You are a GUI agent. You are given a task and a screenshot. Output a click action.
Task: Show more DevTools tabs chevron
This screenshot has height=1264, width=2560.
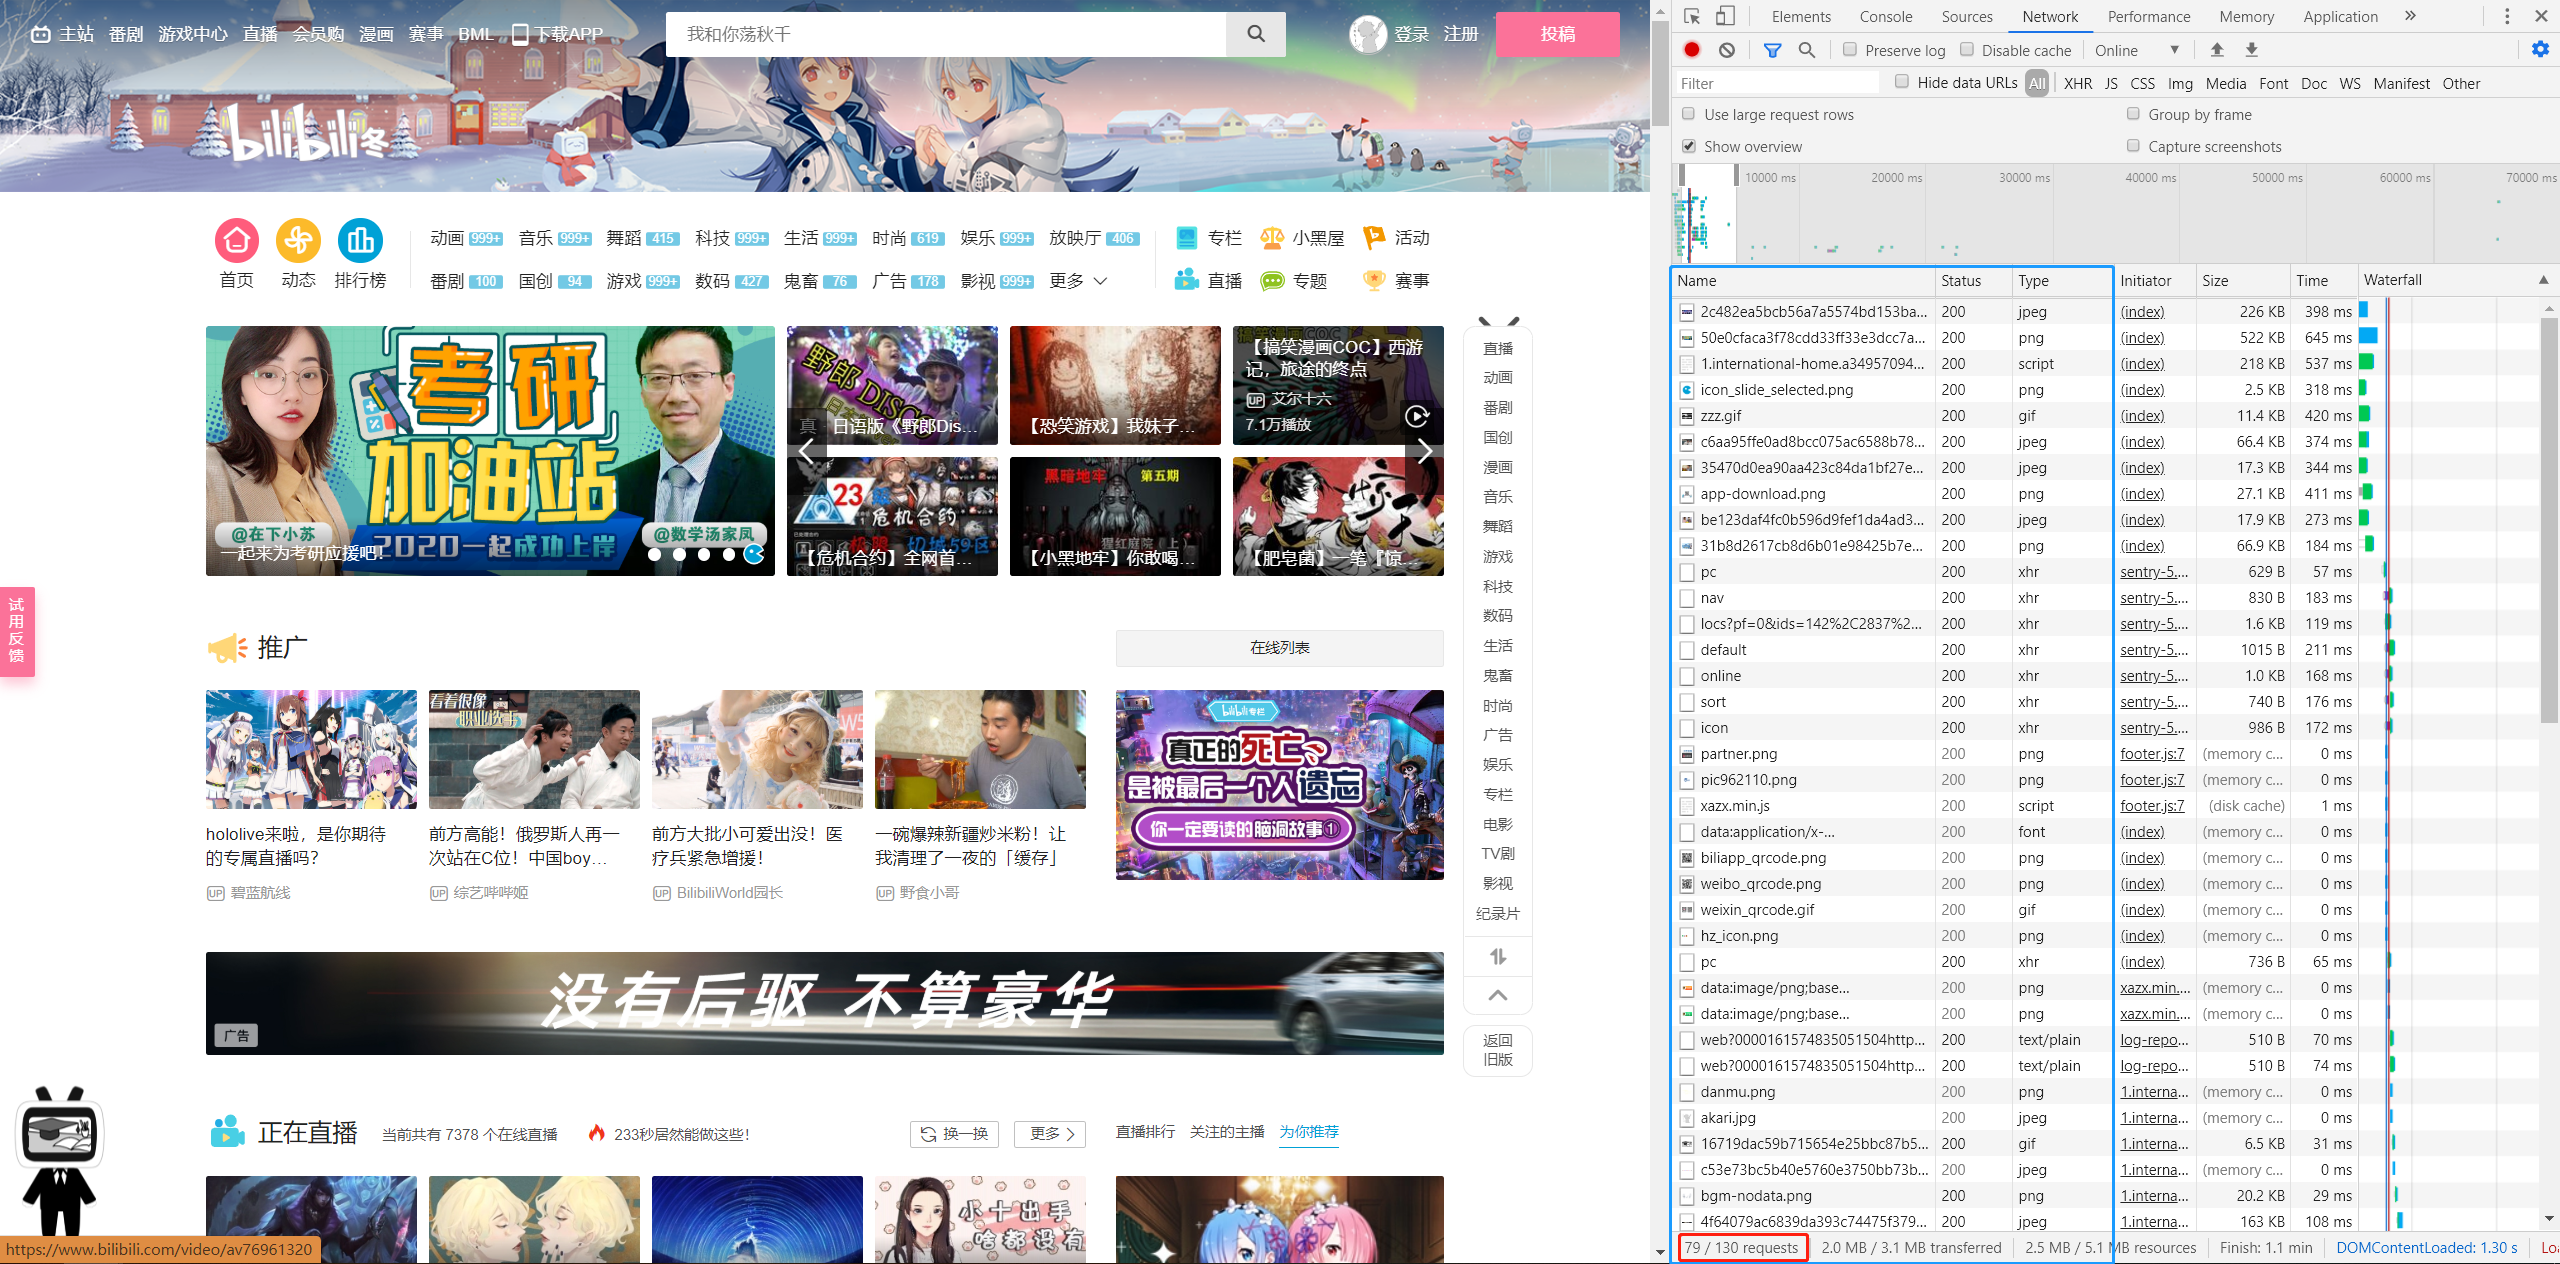[2411, 16]
